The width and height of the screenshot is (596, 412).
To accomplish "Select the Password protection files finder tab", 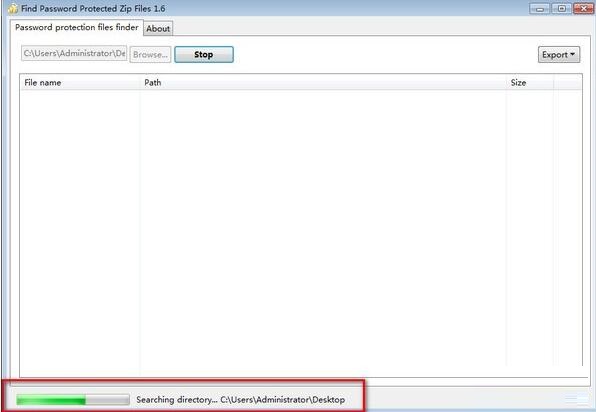I will point(77,27).
